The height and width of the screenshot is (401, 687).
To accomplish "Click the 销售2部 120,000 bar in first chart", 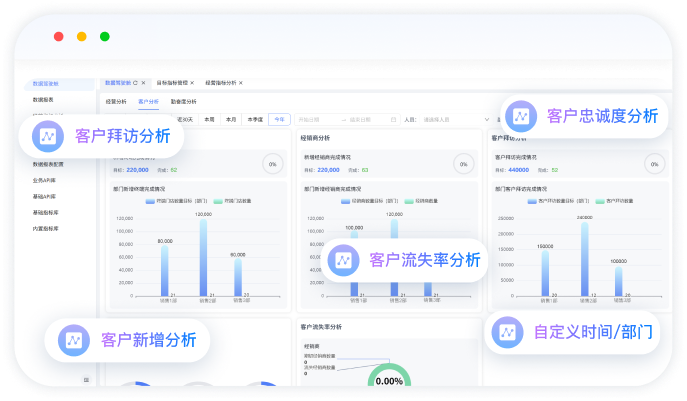I will [x=203, y=256].
